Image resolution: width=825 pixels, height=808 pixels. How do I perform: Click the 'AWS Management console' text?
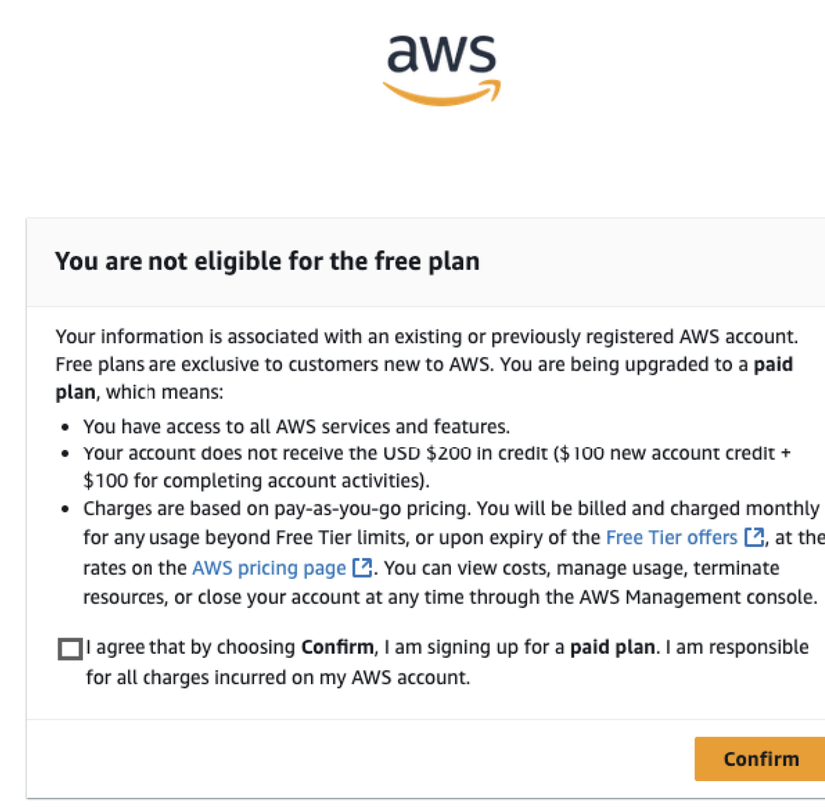point(698,597)
